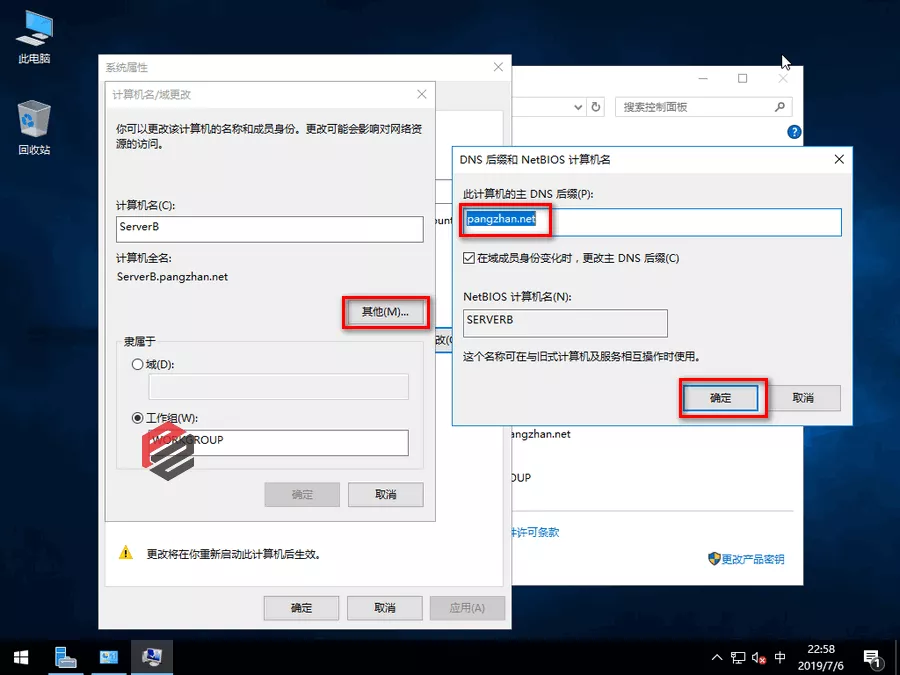Open the Windows Start menu
This screenshot has width=900, height=675.
click(21, 657)
